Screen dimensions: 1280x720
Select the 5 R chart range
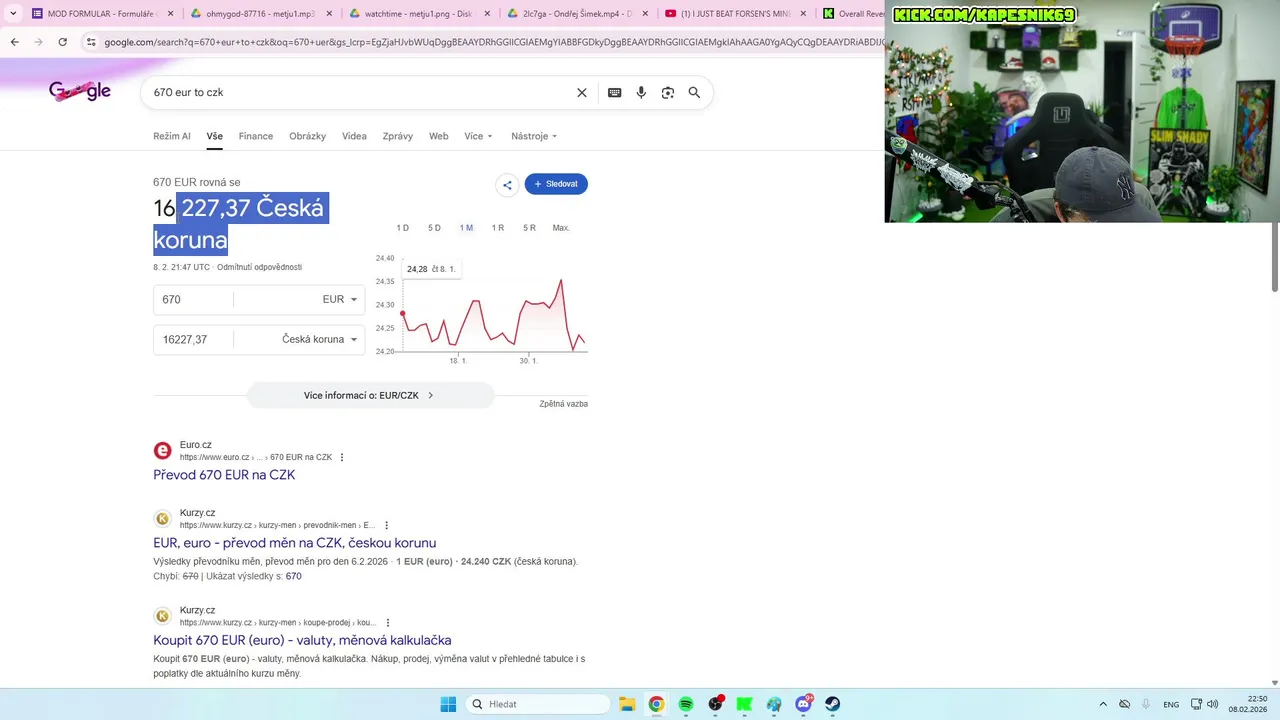[x=529, y=228]
